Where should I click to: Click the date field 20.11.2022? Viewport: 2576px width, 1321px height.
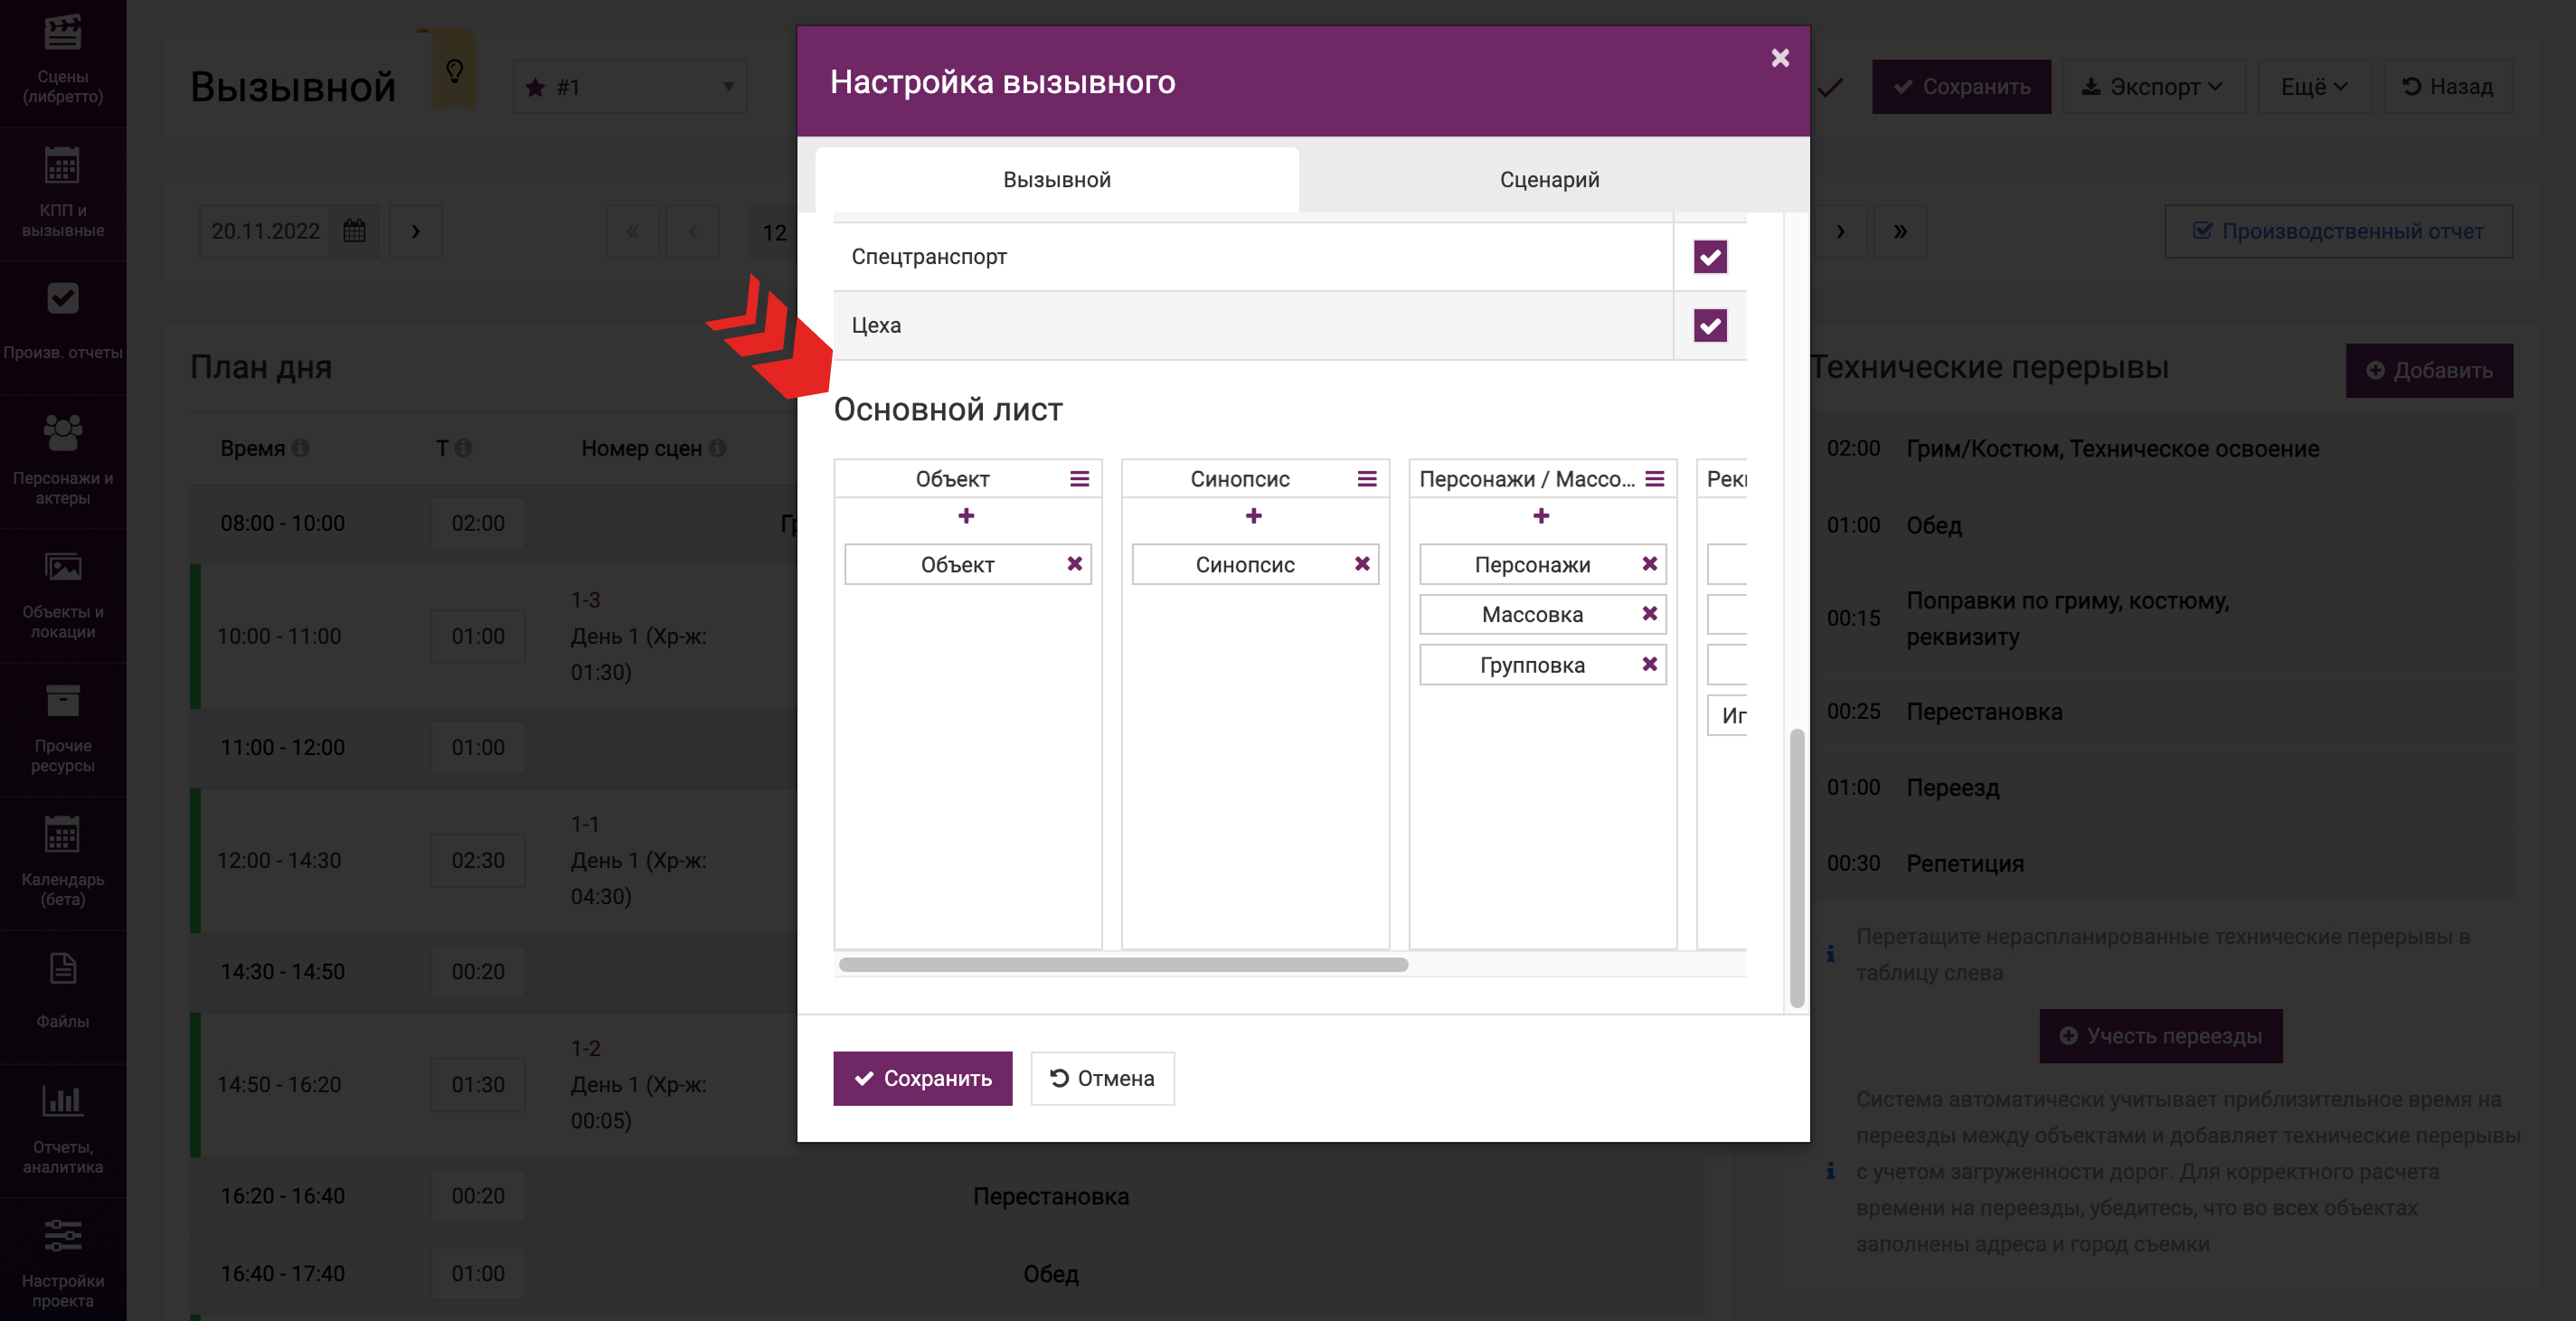click(x=265, y=231)
